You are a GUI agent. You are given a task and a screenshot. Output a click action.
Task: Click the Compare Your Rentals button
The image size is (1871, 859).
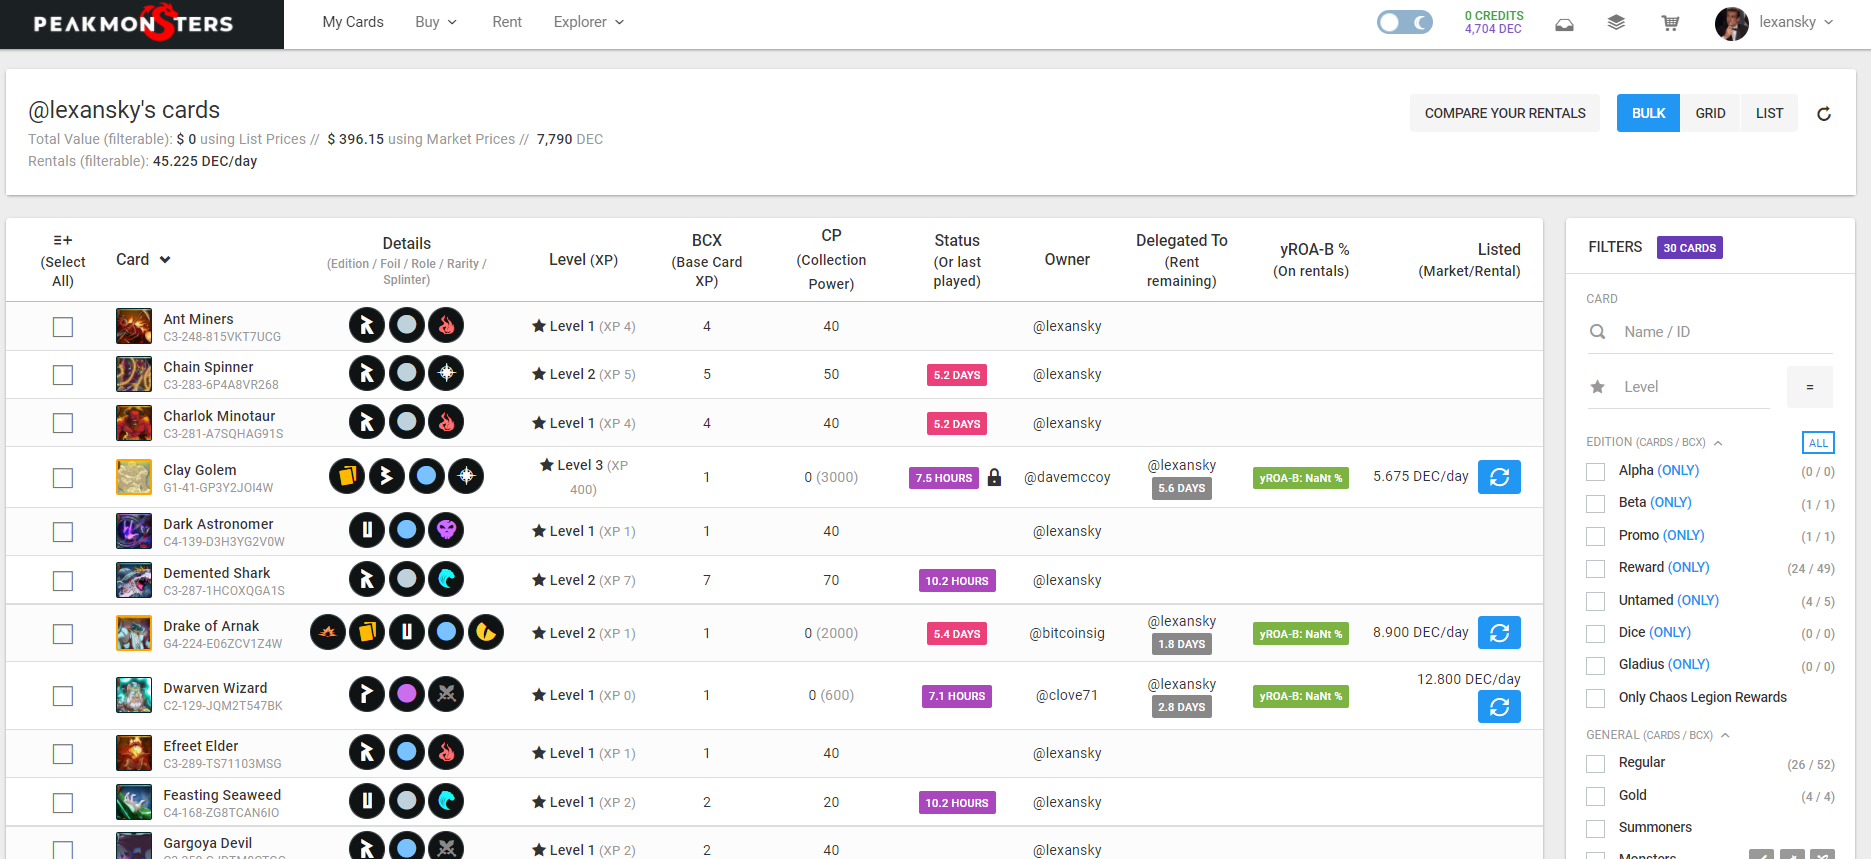[1505, 113]
